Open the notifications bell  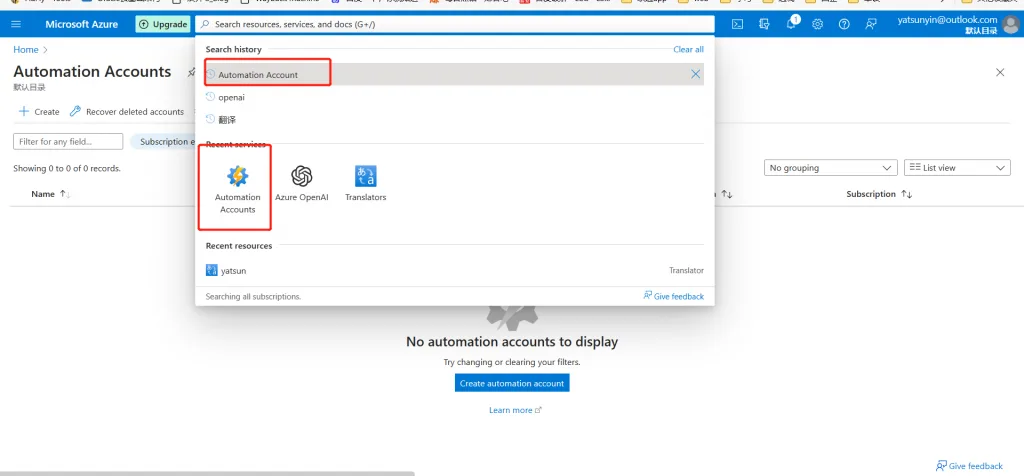coord(791,24)
